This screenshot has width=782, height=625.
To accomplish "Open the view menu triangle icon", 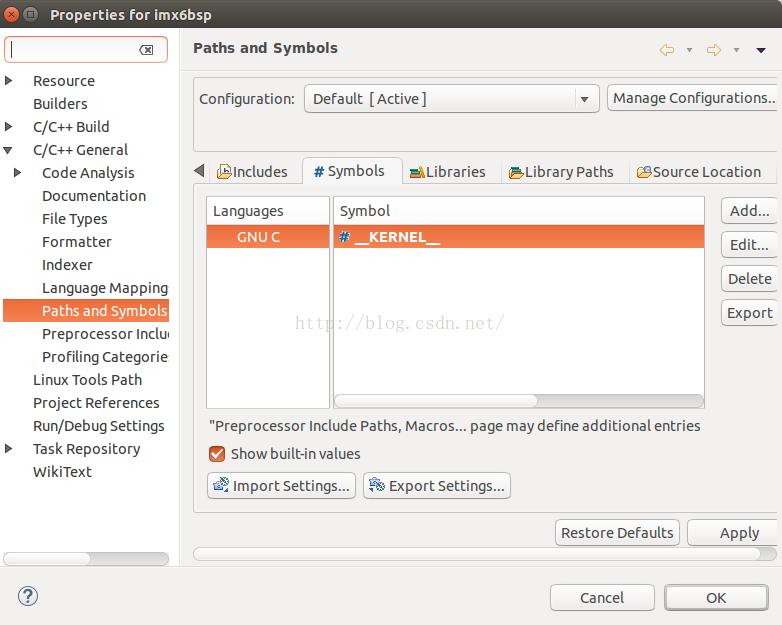I will 761,50.
